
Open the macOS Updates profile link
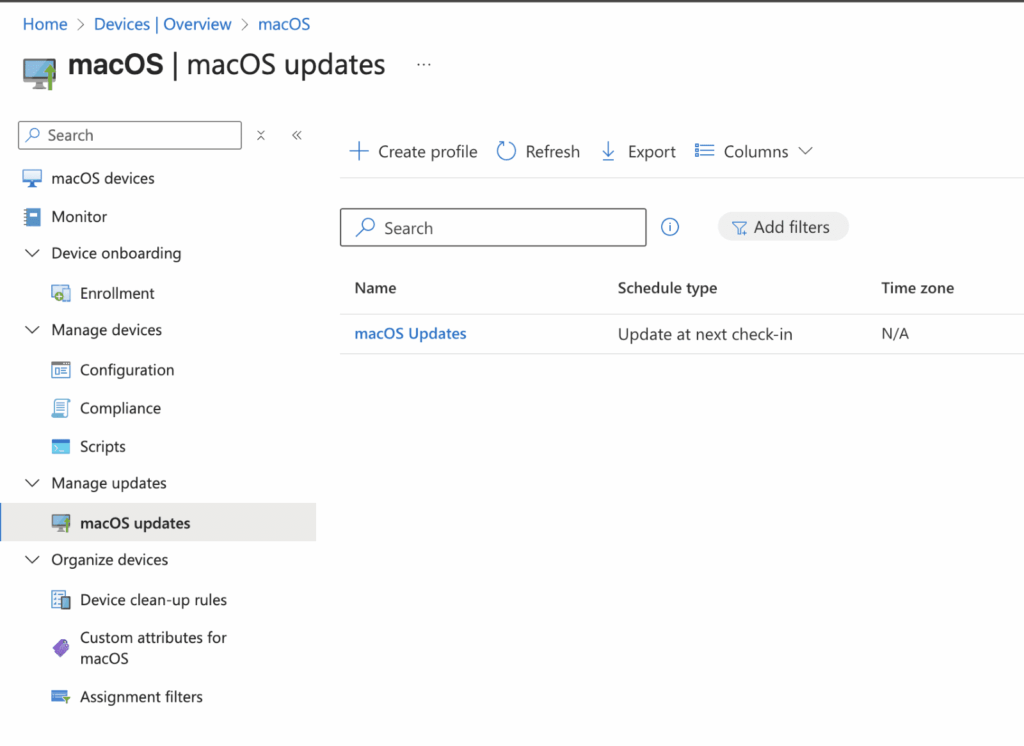(410, 333)
